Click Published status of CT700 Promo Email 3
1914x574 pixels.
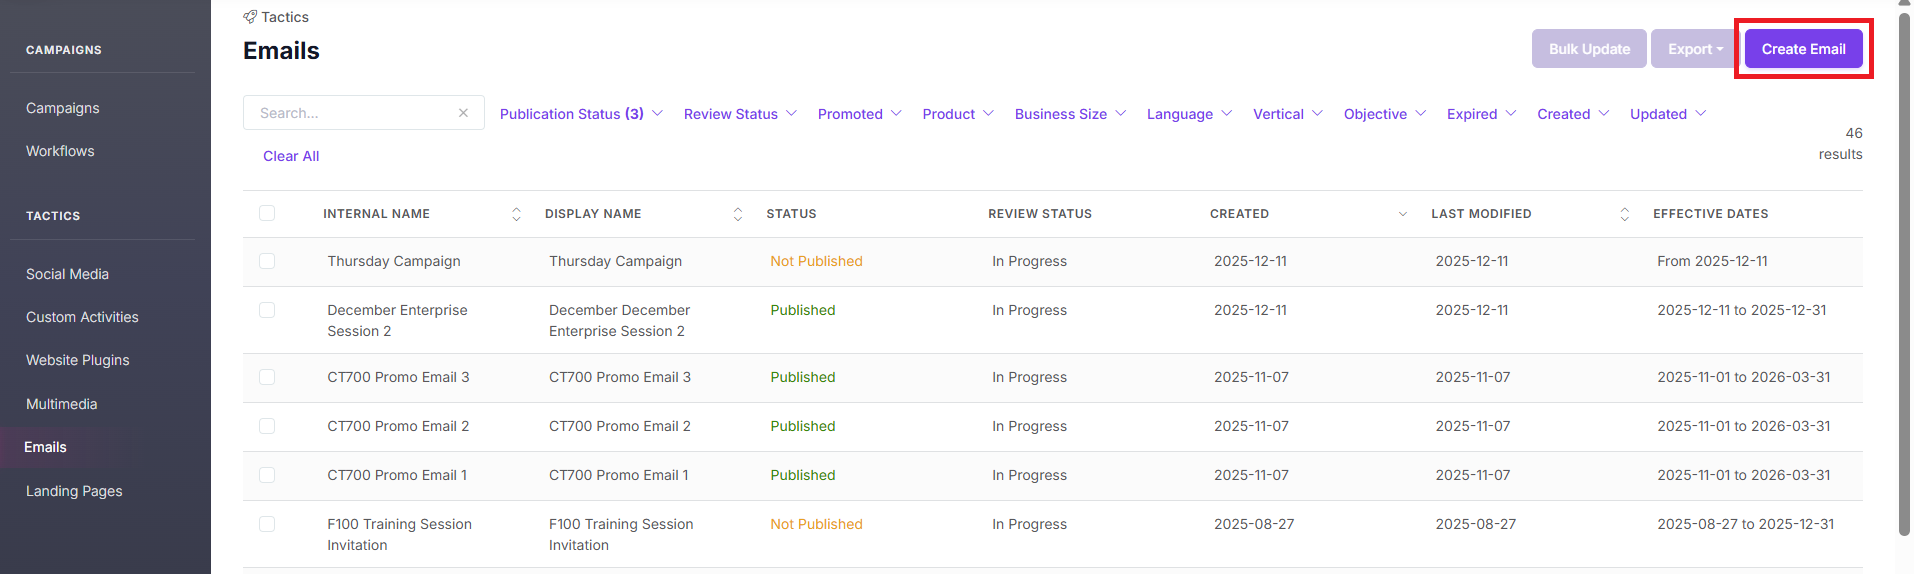tap(803, 377)
